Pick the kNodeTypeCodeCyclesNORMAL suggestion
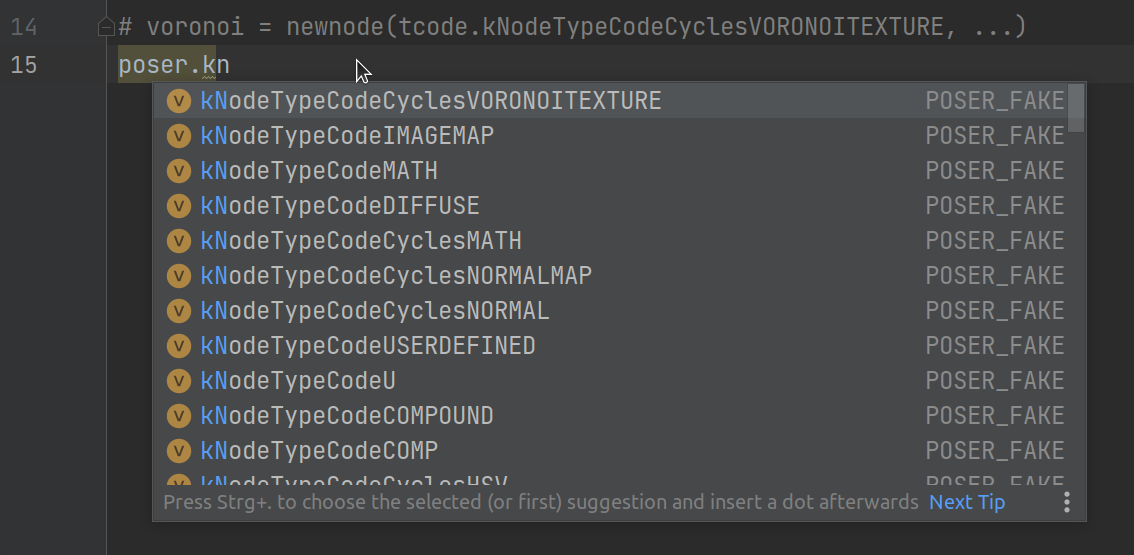 click(x=375, y=311)
